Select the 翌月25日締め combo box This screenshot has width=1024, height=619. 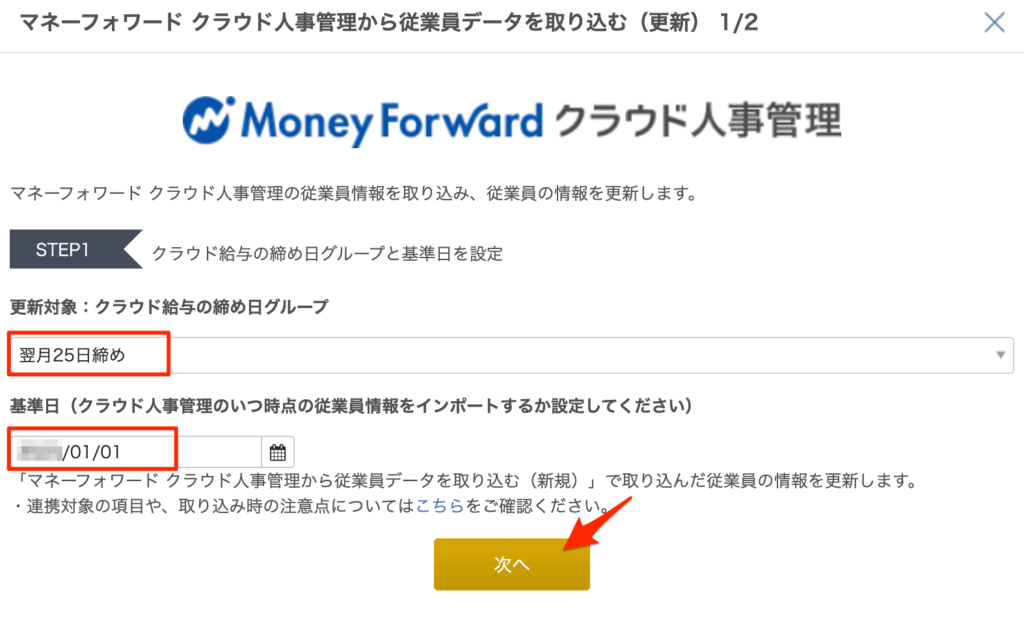[x=510, y=355]
